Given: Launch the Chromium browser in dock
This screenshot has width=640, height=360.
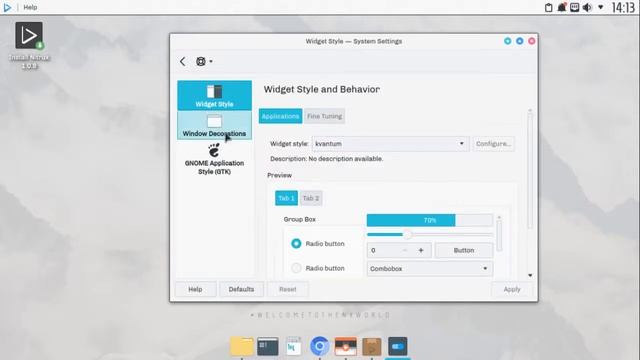Looking at the screenshot, I should click(x=320, y=347).
